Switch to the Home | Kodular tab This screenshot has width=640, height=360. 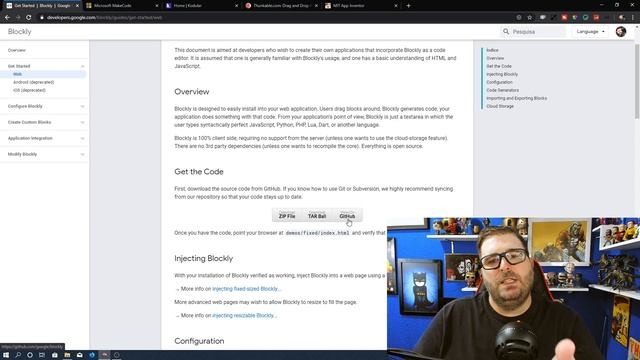click(x=201, y=6)
